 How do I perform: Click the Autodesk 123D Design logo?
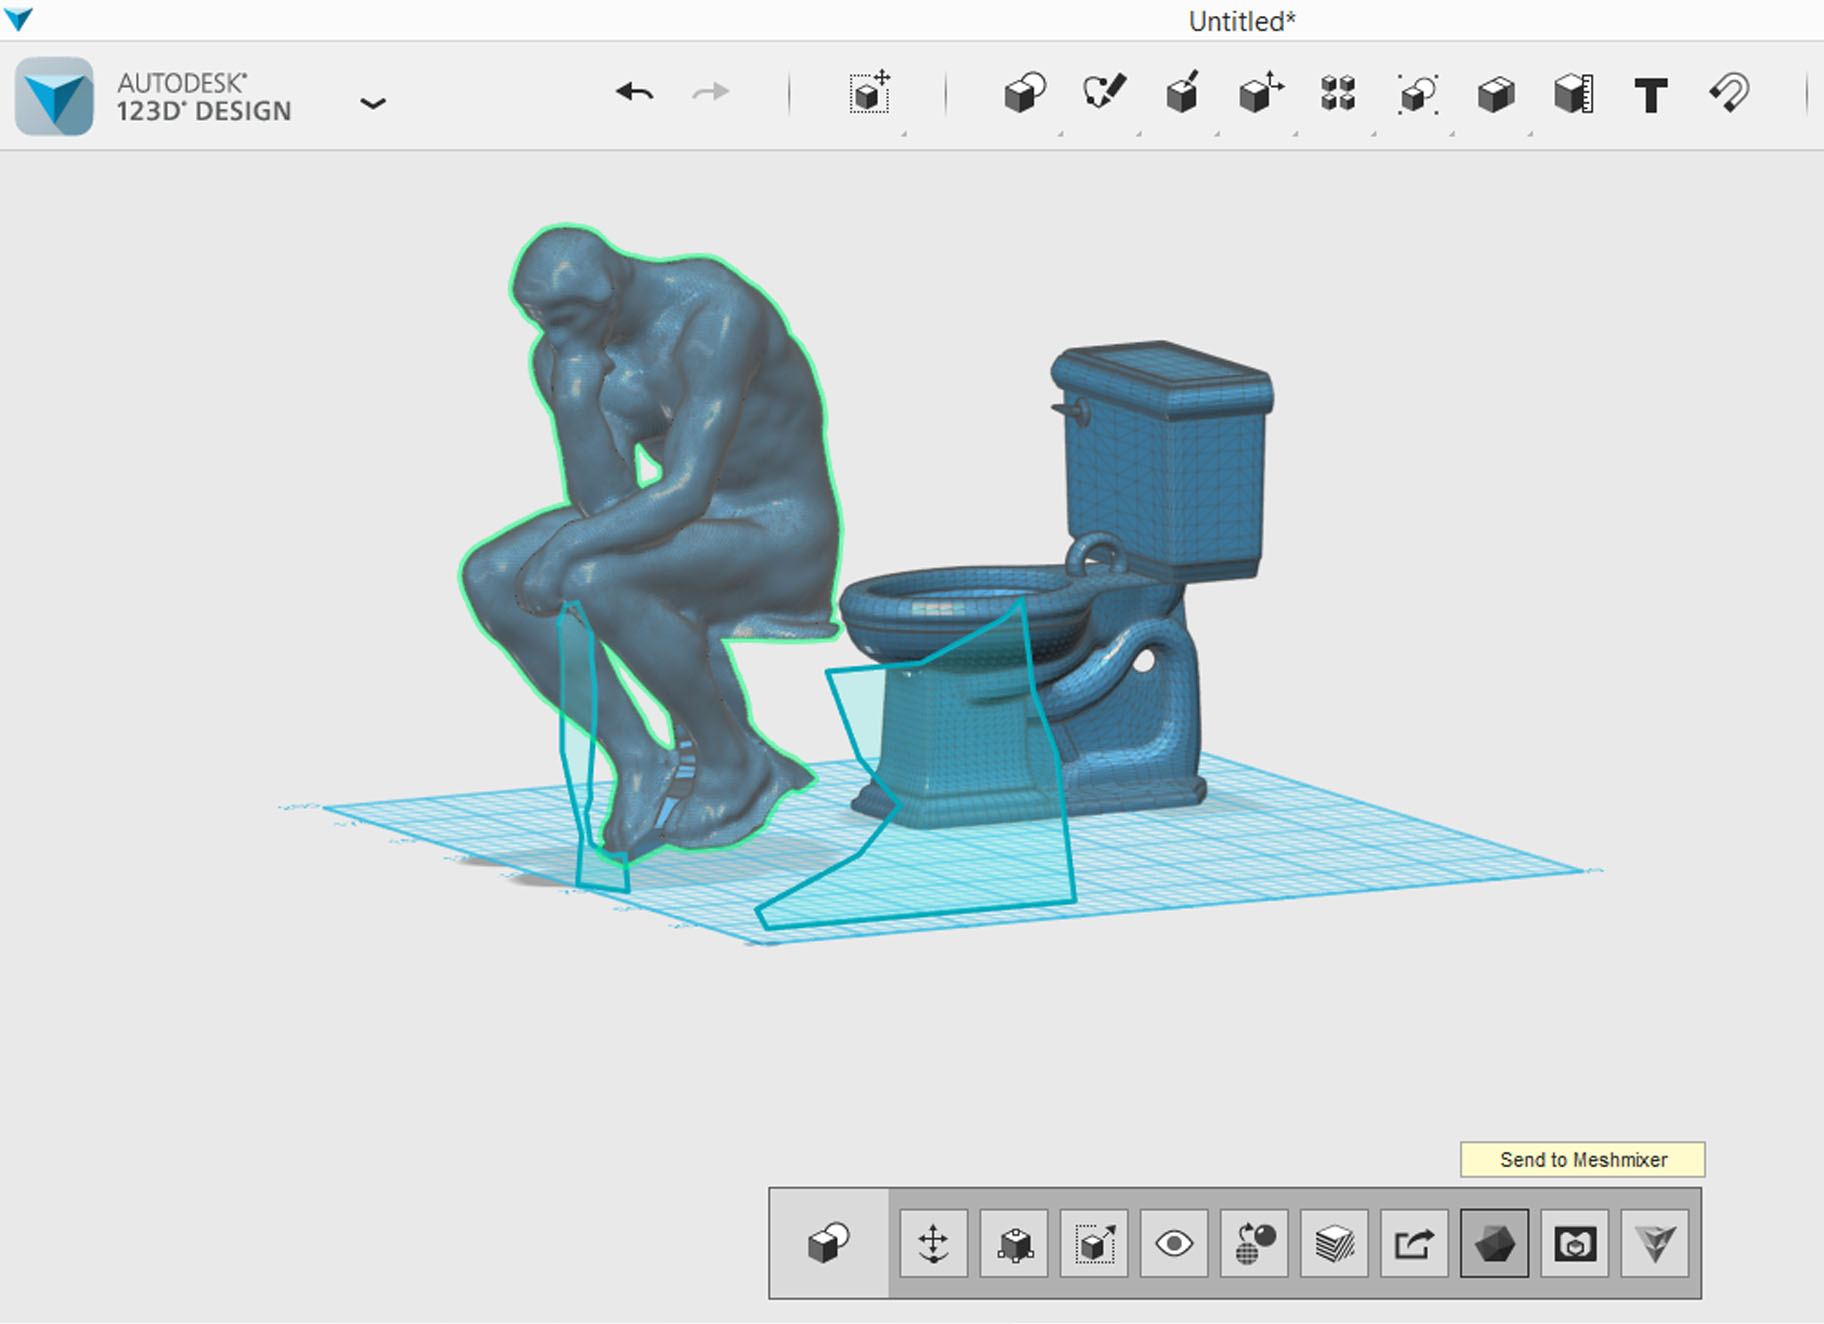click(55, 96)
